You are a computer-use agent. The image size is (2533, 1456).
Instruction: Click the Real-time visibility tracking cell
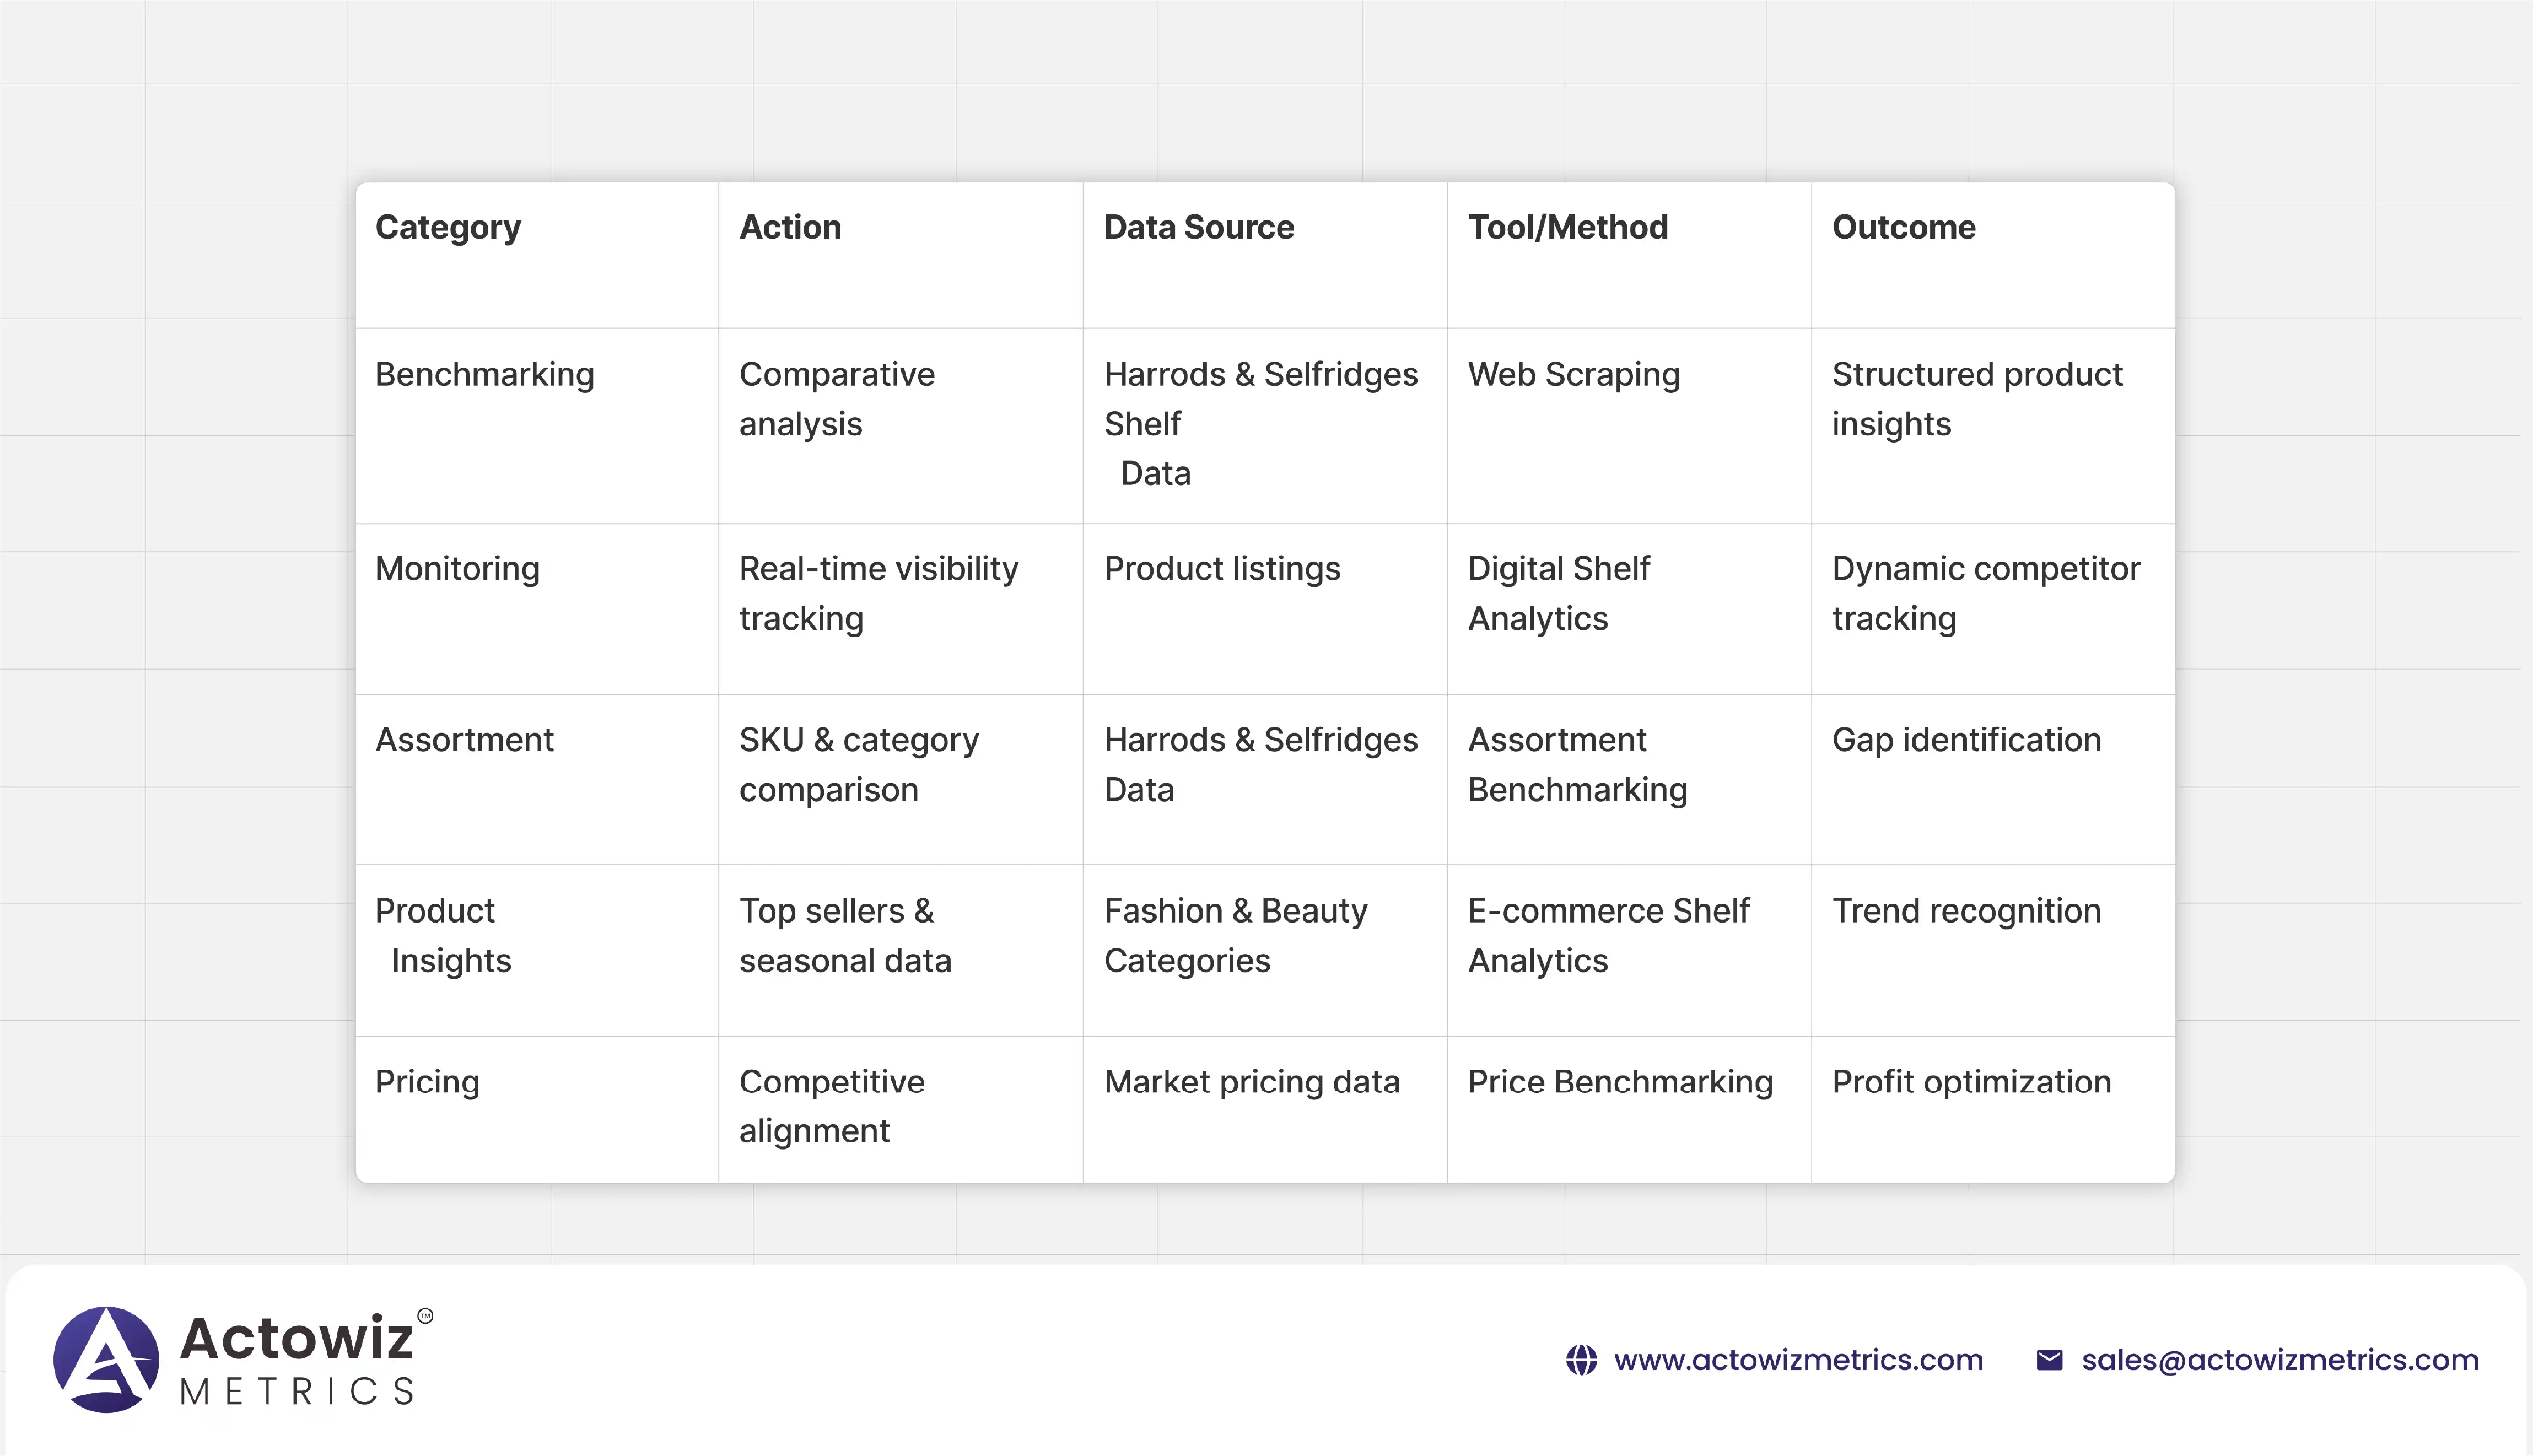tap(878, 593)
